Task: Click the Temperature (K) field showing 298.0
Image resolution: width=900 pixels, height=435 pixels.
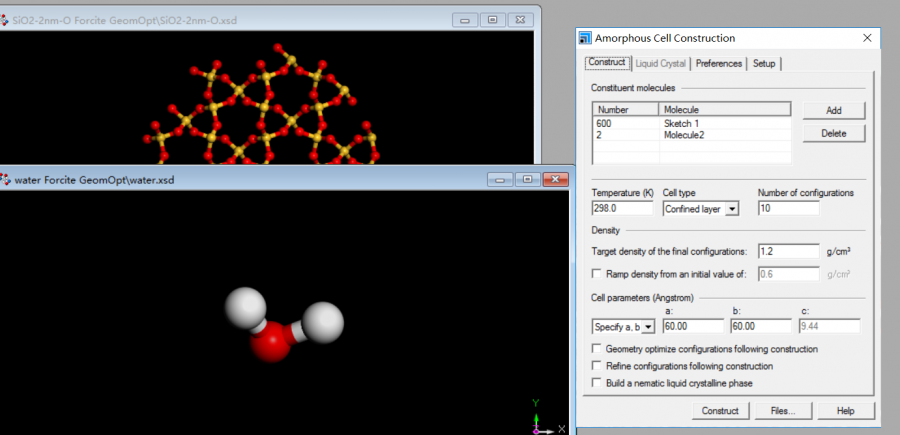Action: click(622, 208)
